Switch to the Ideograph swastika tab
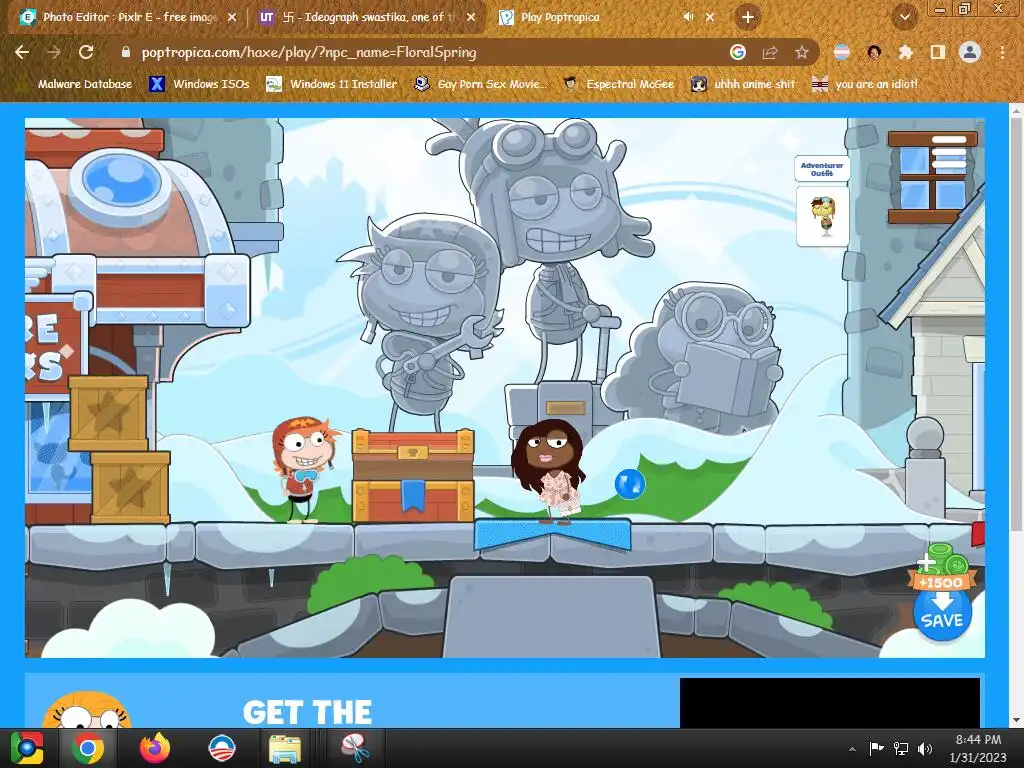 (x=368, y=17)
